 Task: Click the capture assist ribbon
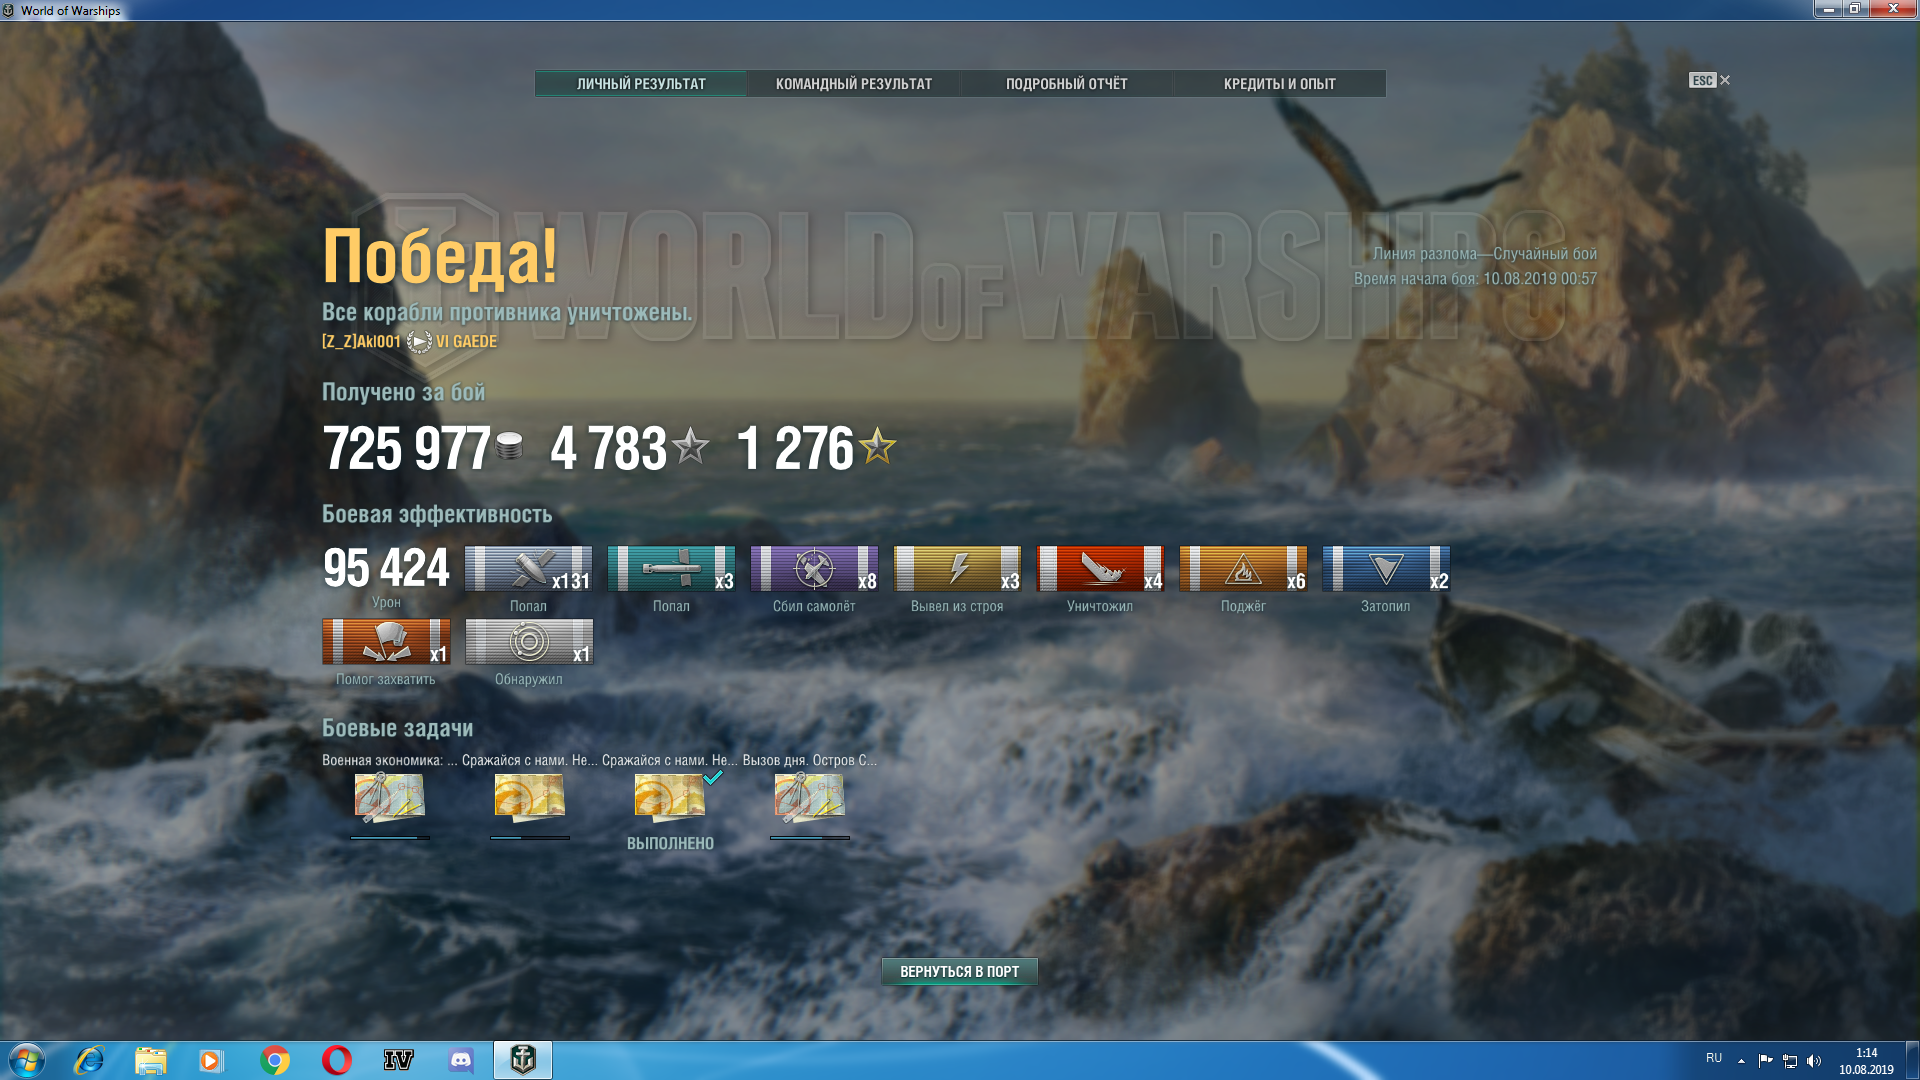click(386, 642)
